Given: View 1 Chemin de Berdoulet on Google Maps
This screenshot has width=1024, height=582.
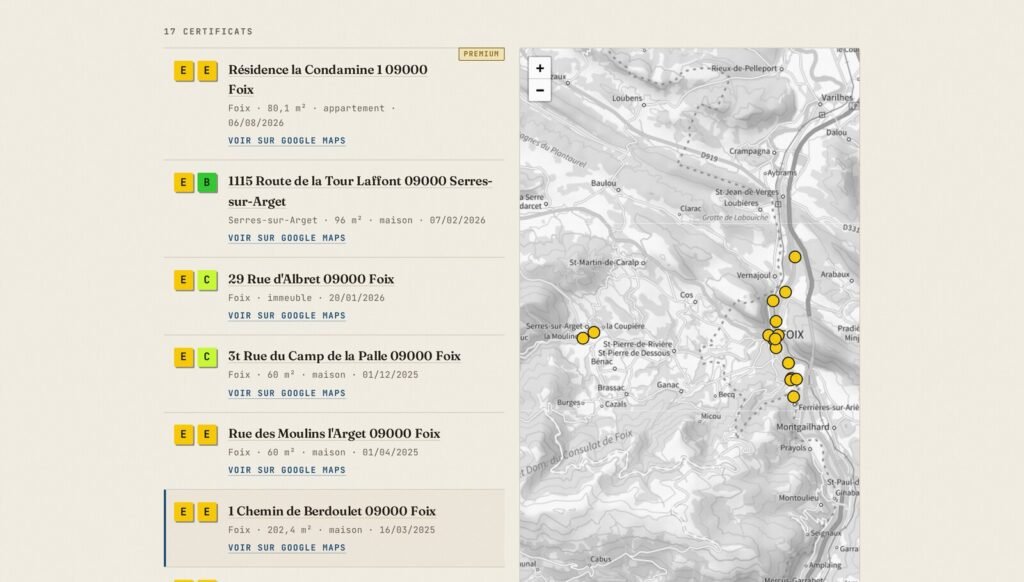Looking at the screenshot, I should [x=287, y=548].
